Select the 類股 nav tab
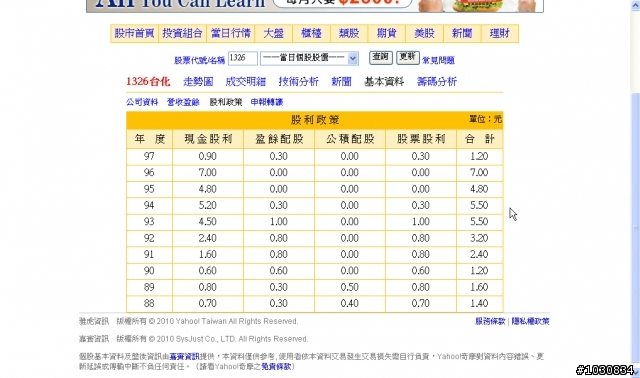The image size is (640, 378). click(349, 33)
